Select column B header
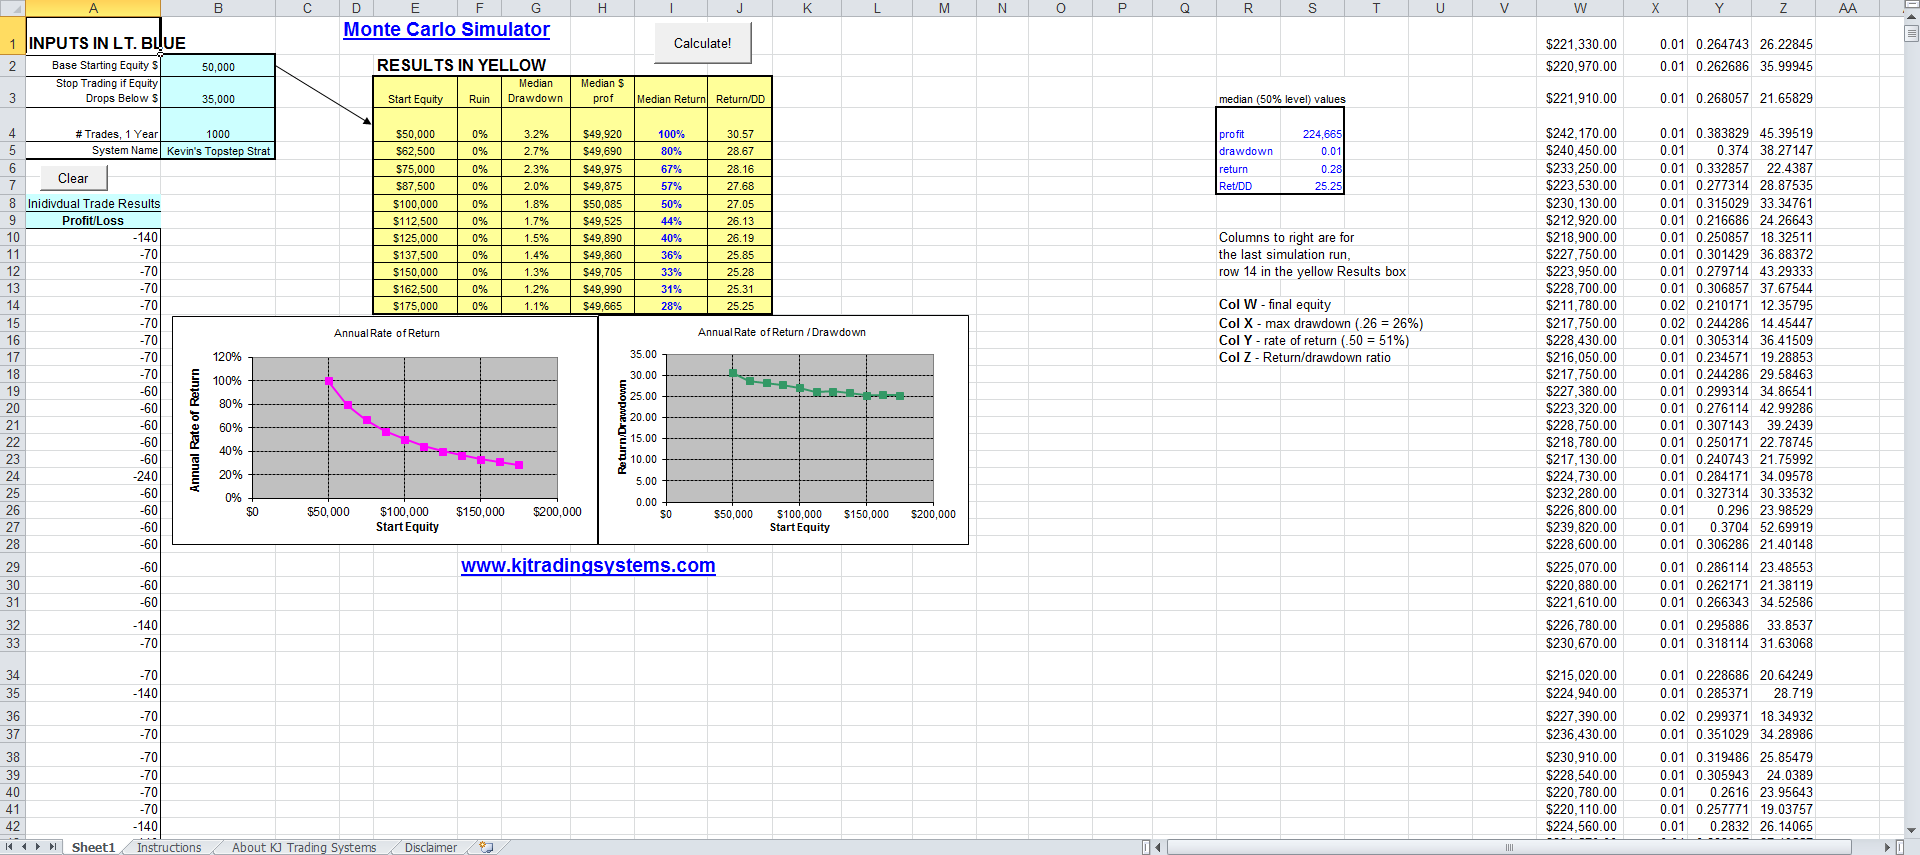Screen dimensions: 1920x855 tap(218, 8)
